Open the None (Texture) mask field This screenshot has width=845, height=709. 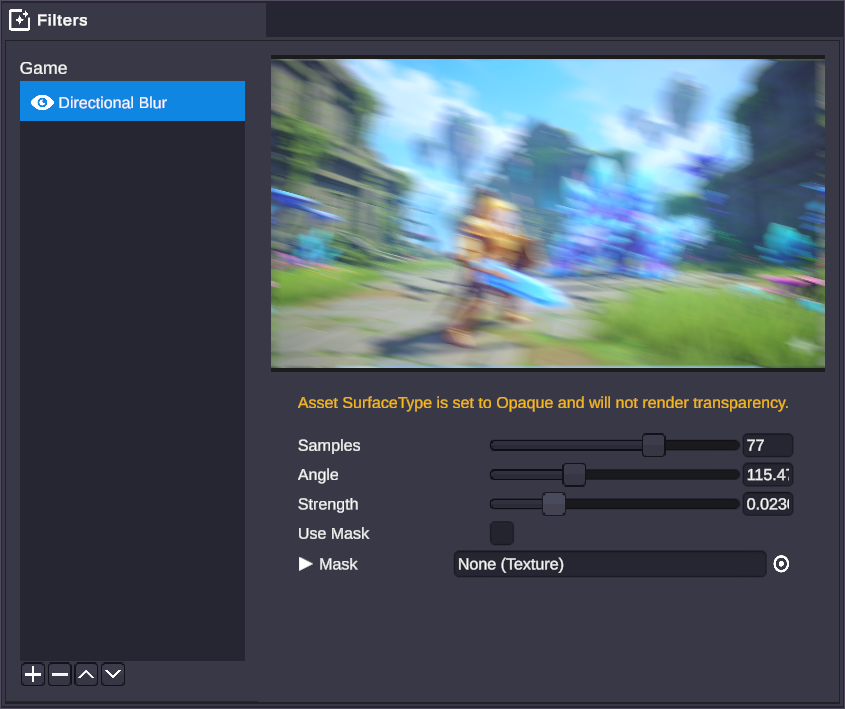[x=609, y=564]
